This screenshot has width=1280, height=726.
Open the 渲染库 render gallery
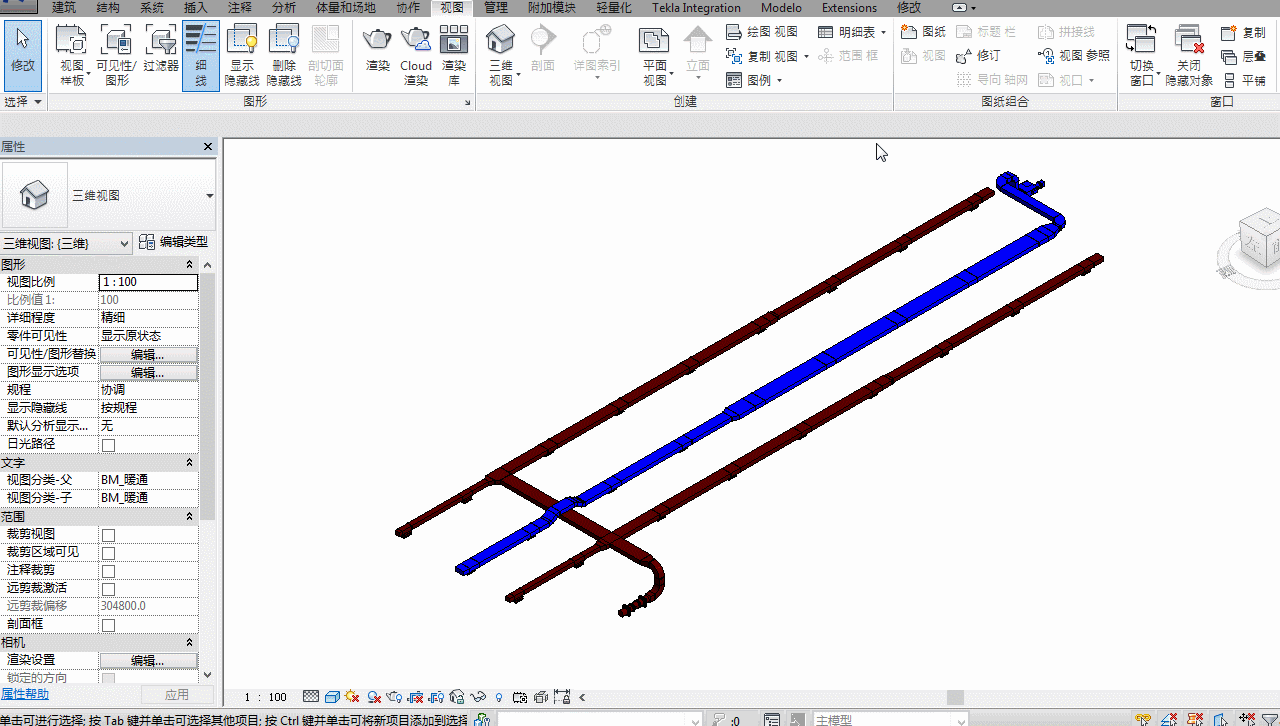tap(454, 56)
